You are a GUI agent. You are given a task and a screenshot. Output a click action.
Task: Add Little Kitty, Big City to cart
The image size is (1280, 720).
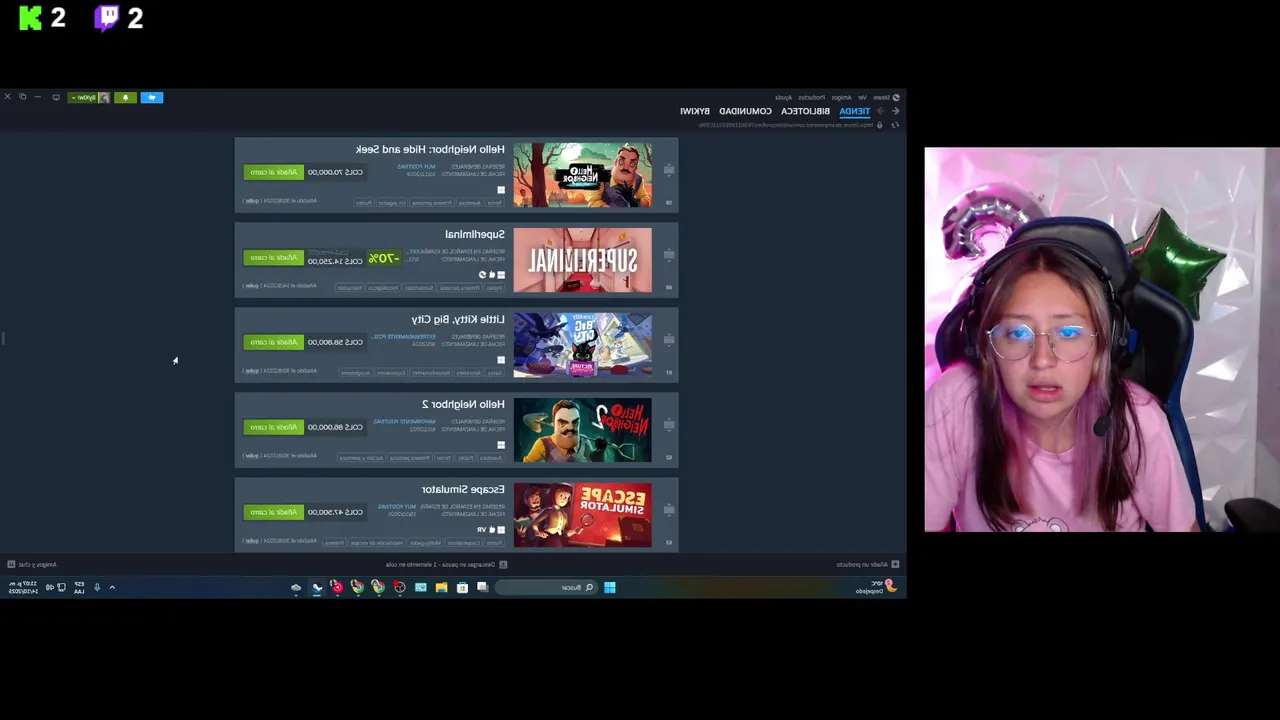coord(273,342)
